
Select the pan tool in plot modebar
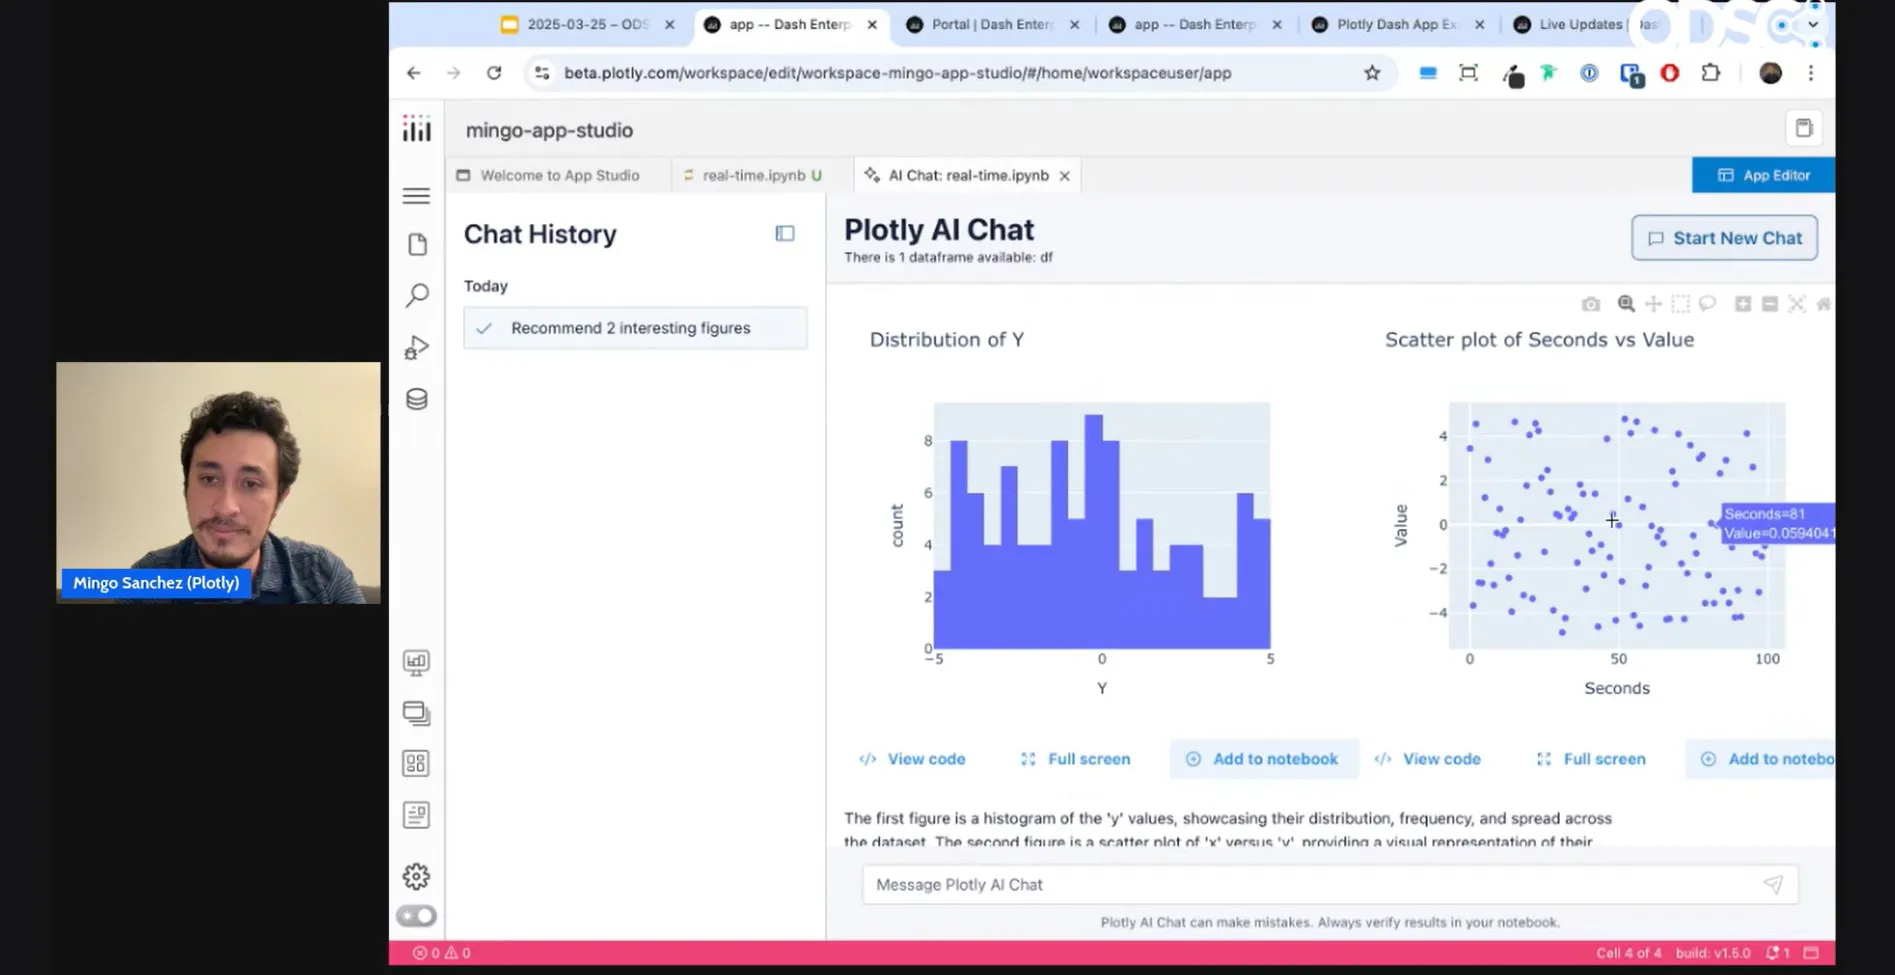click(x=1653, y=304)
